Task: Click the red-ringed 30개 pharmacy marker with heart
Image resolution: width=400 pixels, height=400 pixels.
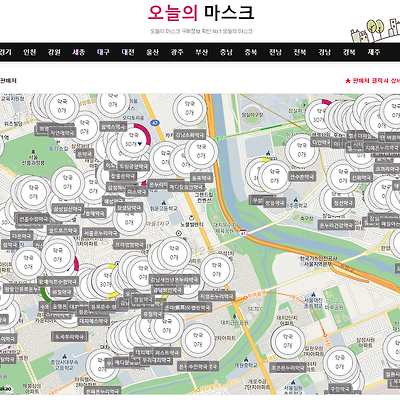Action: coord(133,140)
